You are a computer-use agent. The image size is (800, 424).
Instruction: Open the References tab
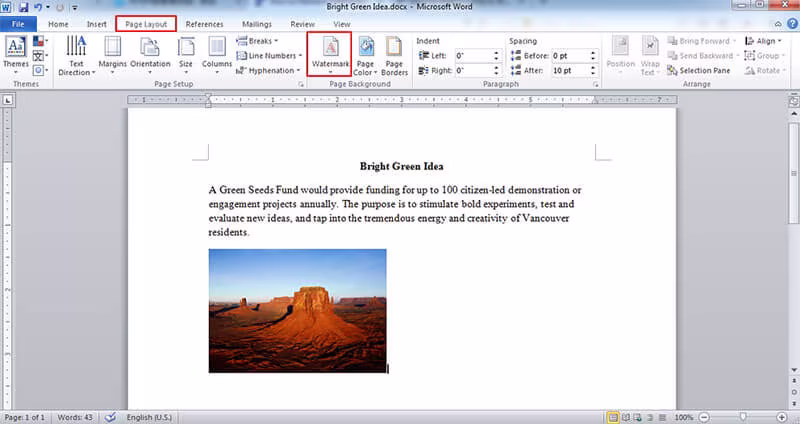tap(204, 24)
